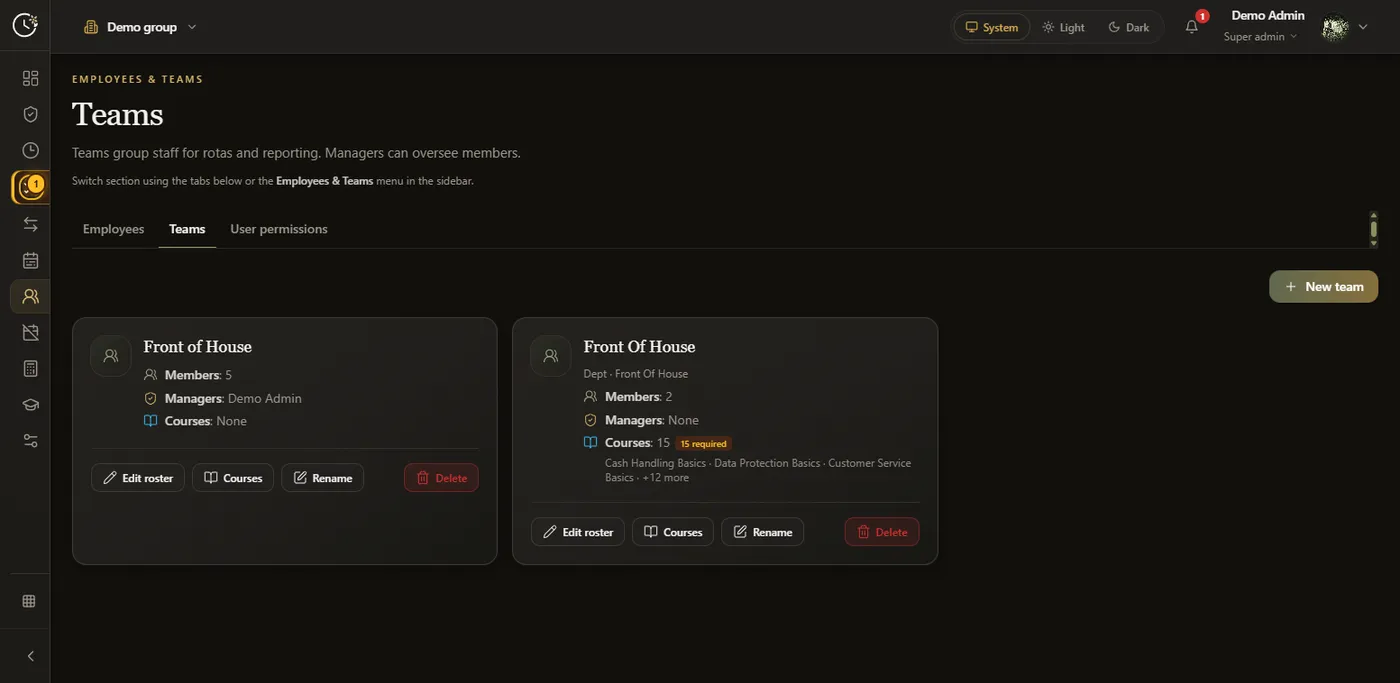Rename the 2-member Front Of House team

coord(762,532)
